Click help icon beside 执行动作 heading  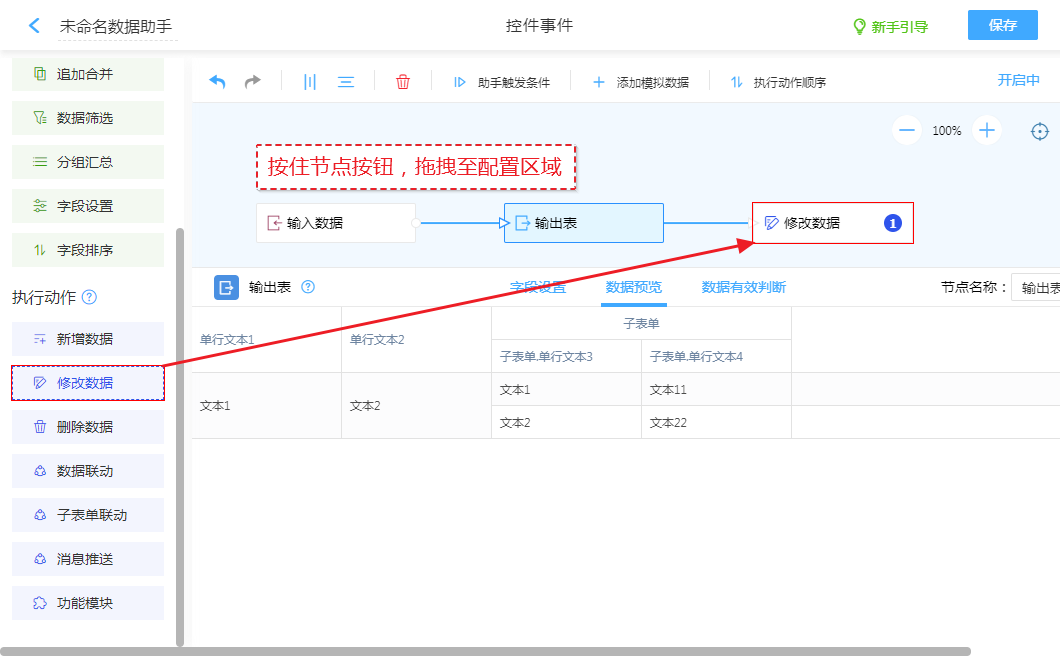90,297
